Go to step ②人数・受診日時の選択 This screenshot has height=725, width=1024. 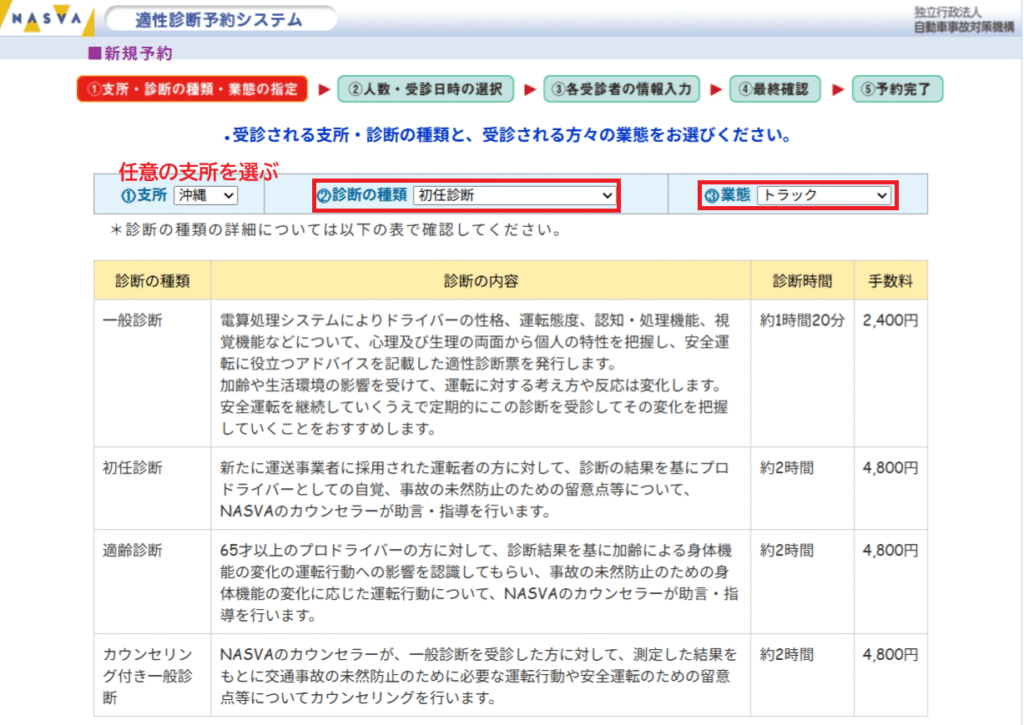coord(425,89)
